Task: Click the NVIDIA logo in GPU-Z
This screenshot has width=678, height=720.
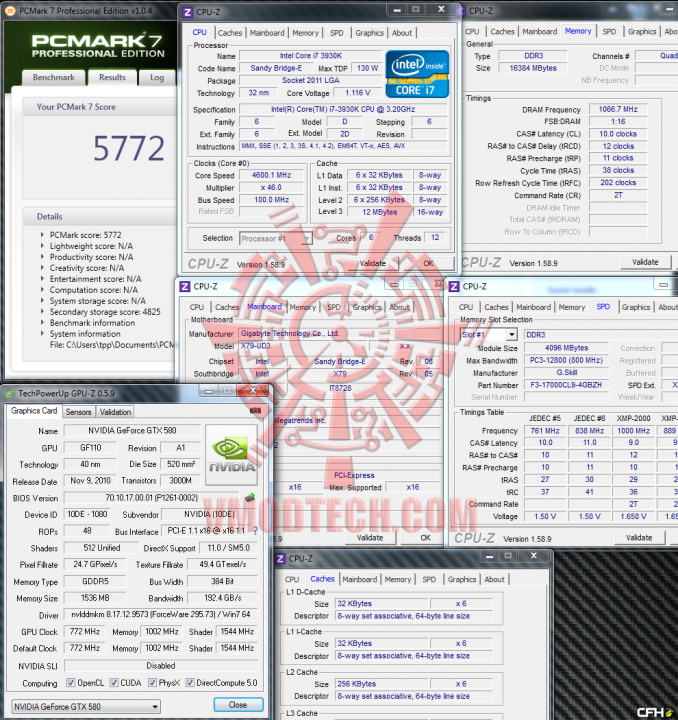Action: pyautogui.click(x=231, y=455)
